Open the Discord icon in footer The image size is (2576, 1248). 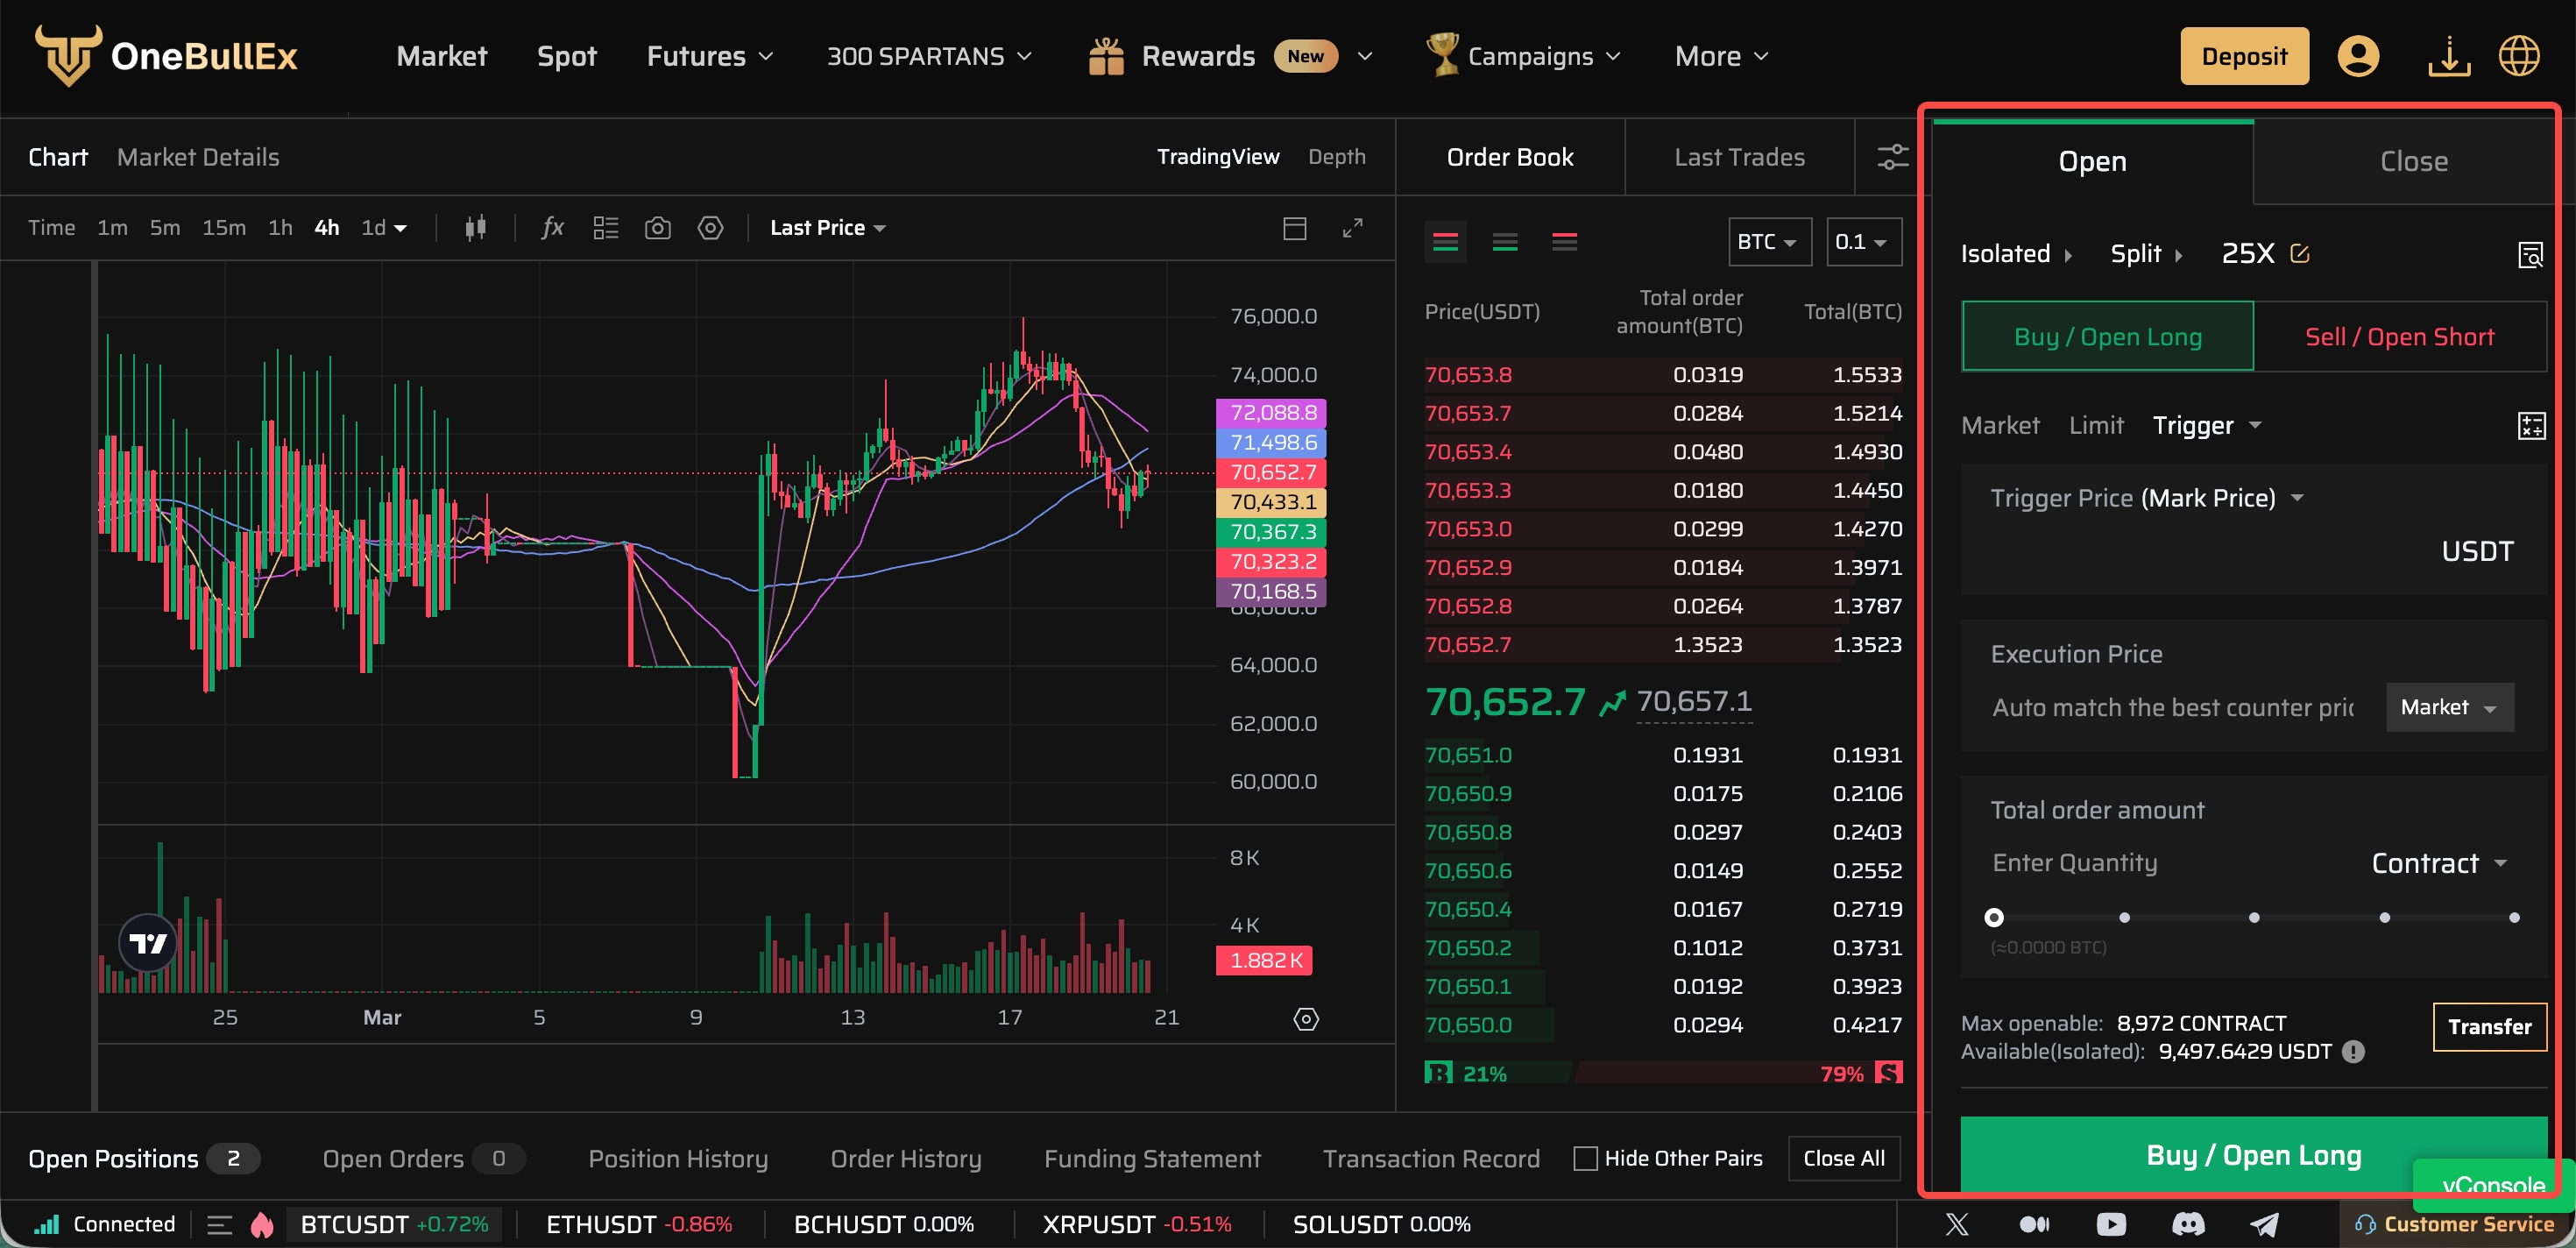[x=2187, y=1224]
